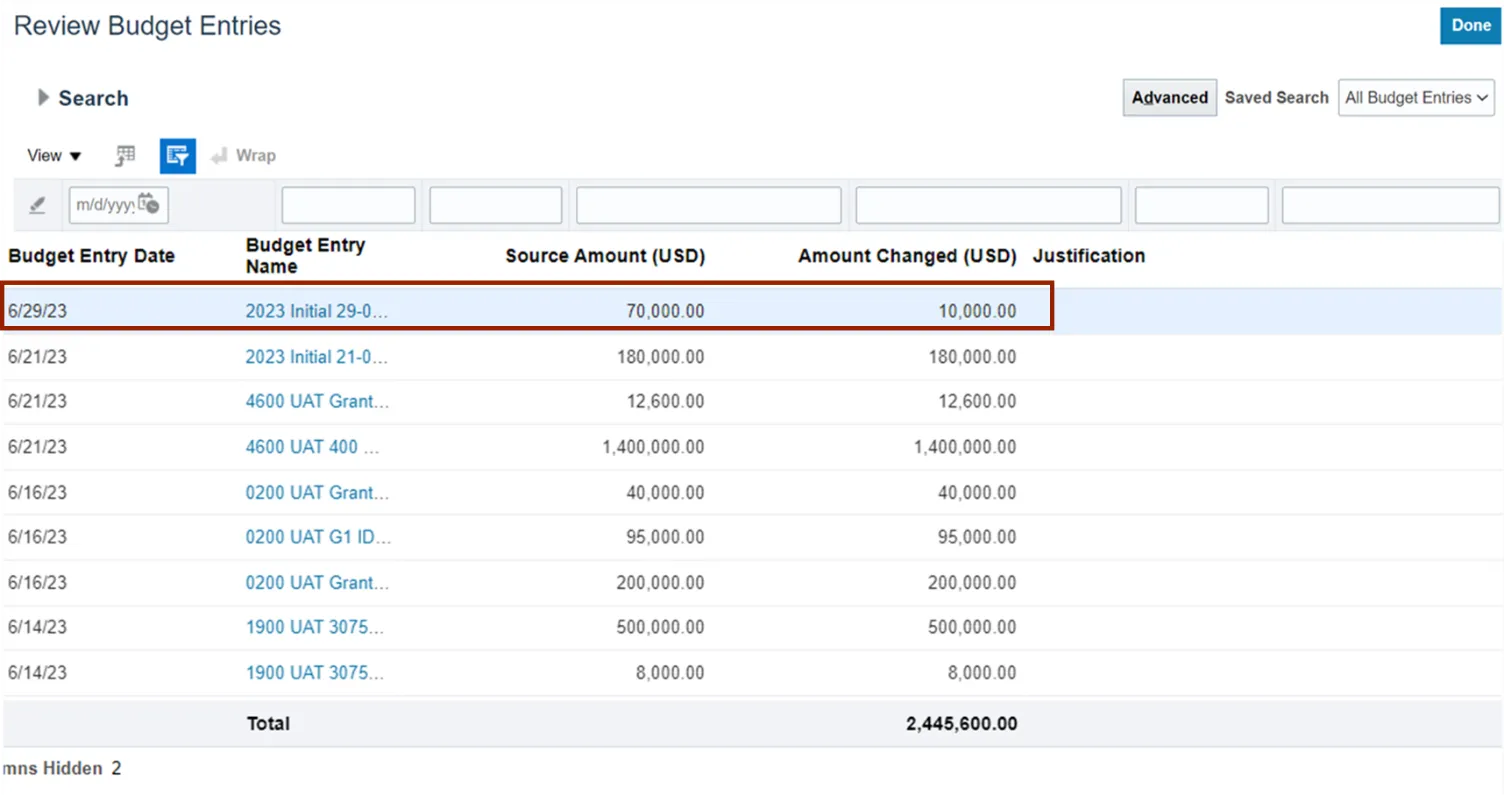1504x795 pixels.
Task: Click the Amount Changed (USD) column header
Action: tap(906, 256)
